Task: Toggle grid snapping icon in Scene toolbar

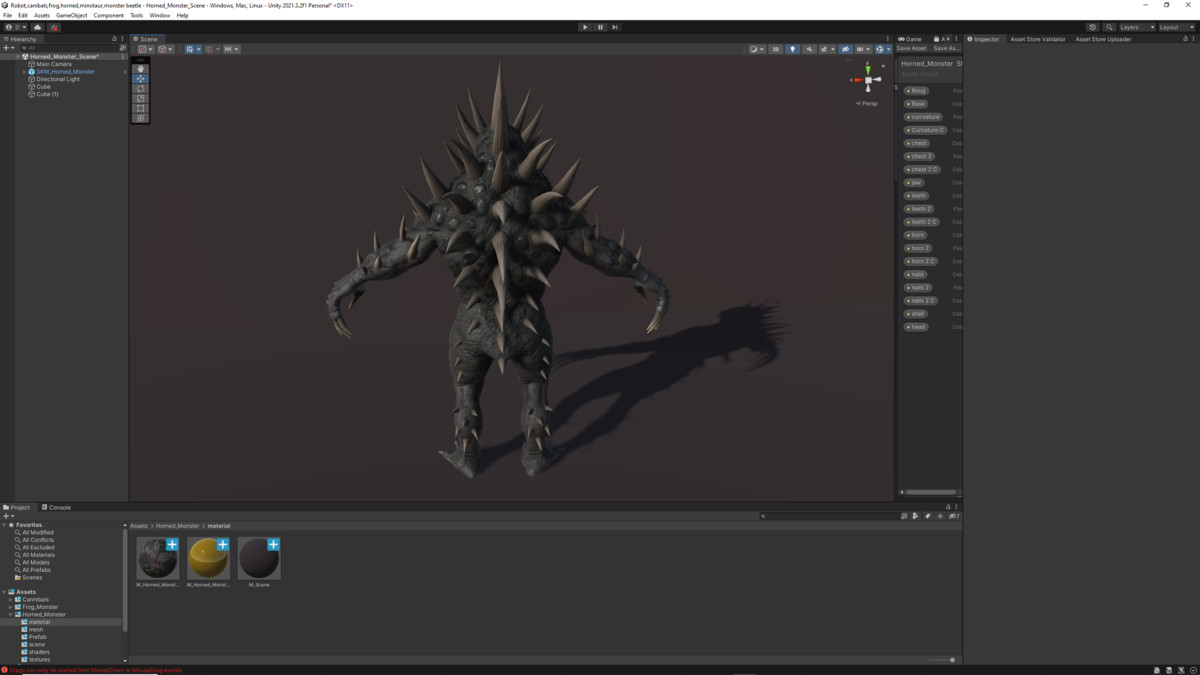Action: tap(211, 49)
